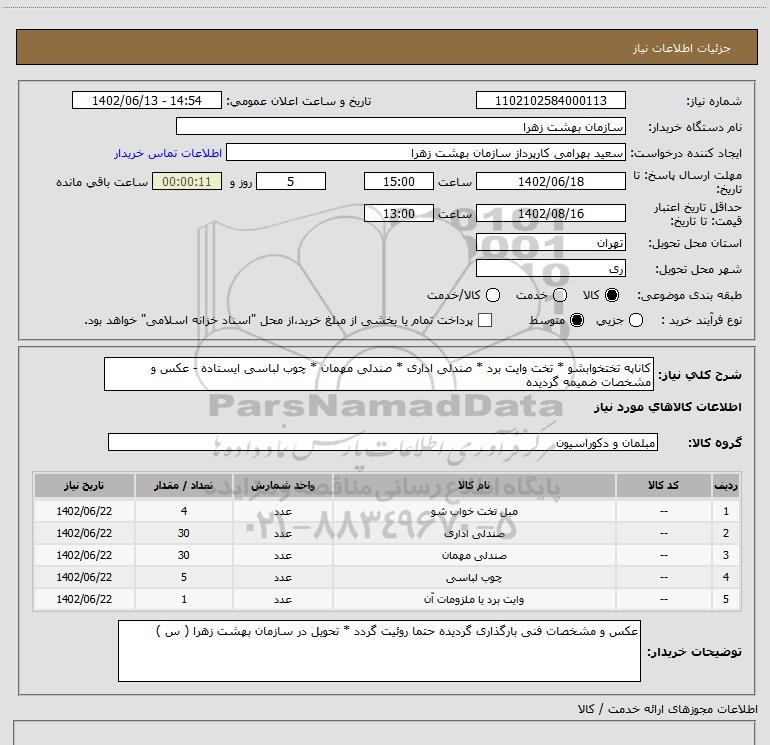The image size is (770, 745).
Task: Click the unit عدد in row 3
Action: tap(283, 556)
